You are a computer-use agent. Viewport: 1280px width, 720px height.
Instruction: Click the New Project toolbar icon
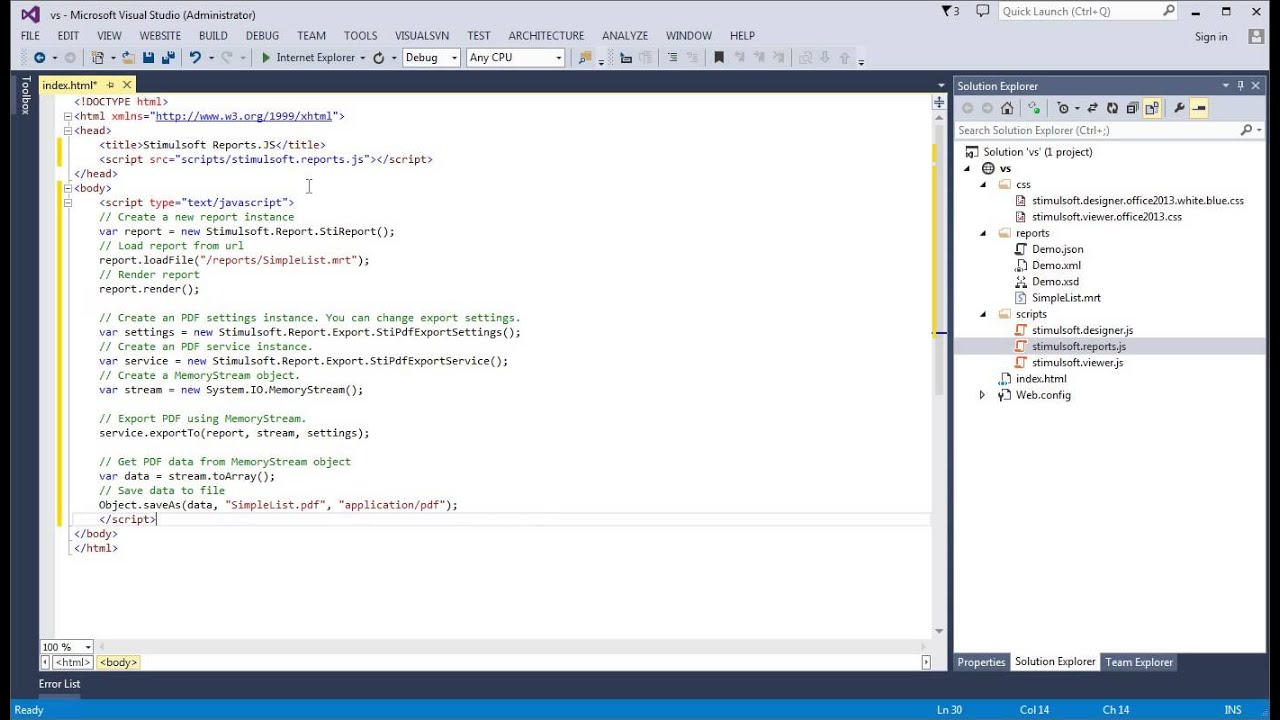[x=98, y=57]
